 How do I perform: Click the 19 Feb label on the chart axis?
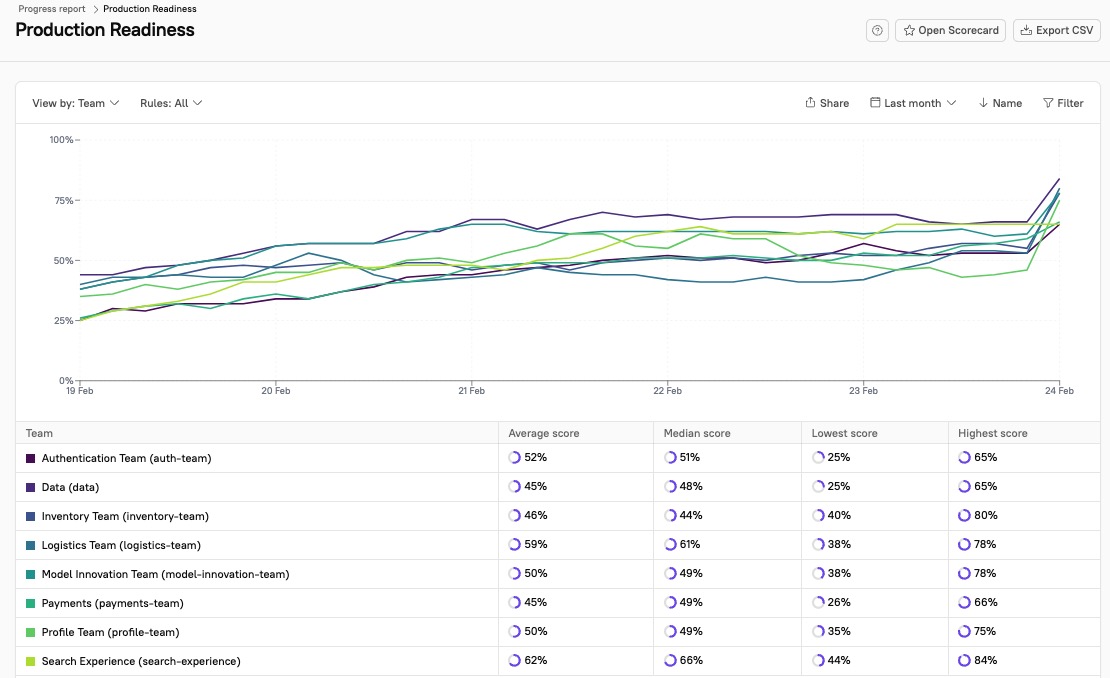[x=79, y=391]
